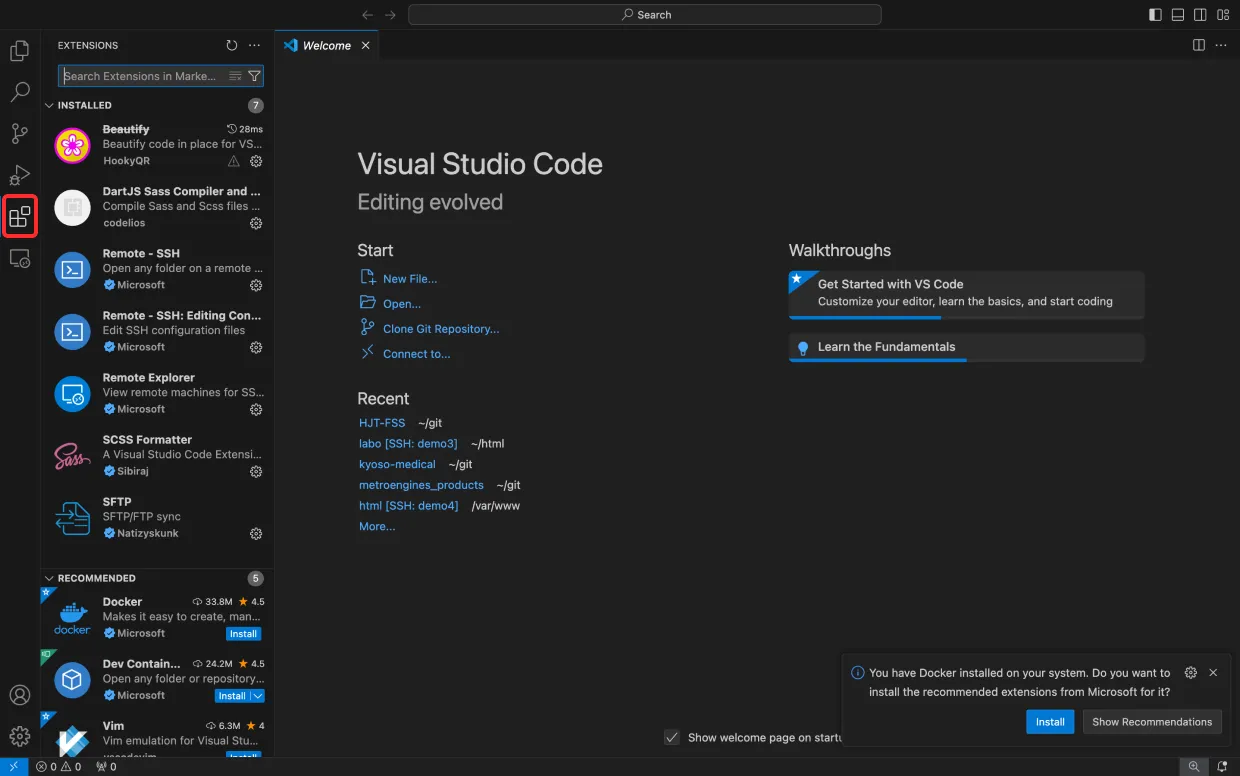Open manage gear for DartJS Sass Compiler
Viewport: 1240px width, 776px height.
(x=256, y=223)
